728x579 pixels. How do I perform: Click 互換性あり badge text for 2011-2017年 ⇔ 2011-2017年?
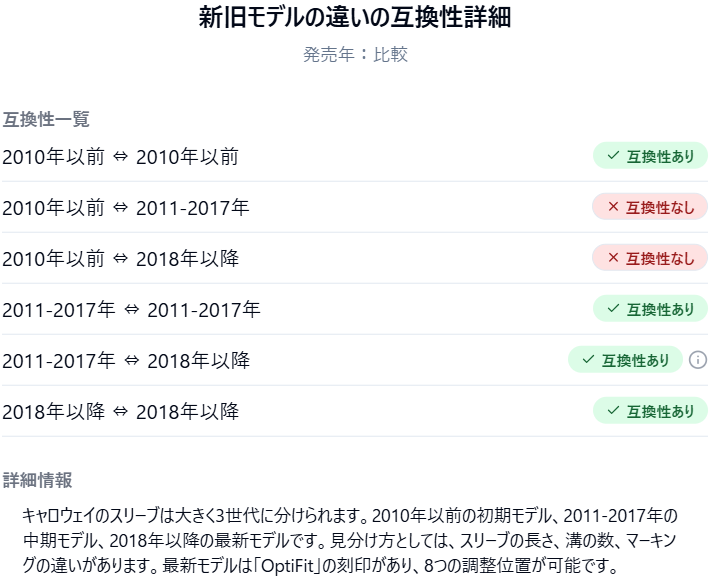coord(660,309)
